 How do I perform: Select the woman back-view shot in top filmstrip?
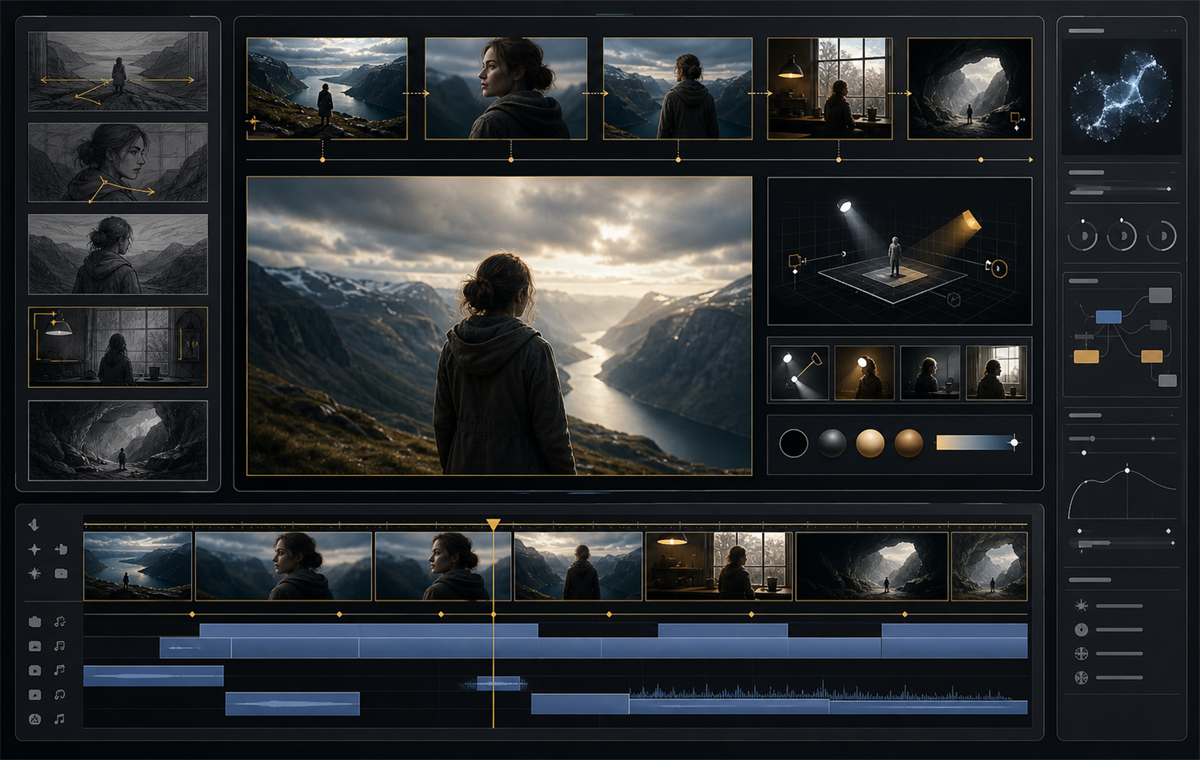tap(678, 88)
